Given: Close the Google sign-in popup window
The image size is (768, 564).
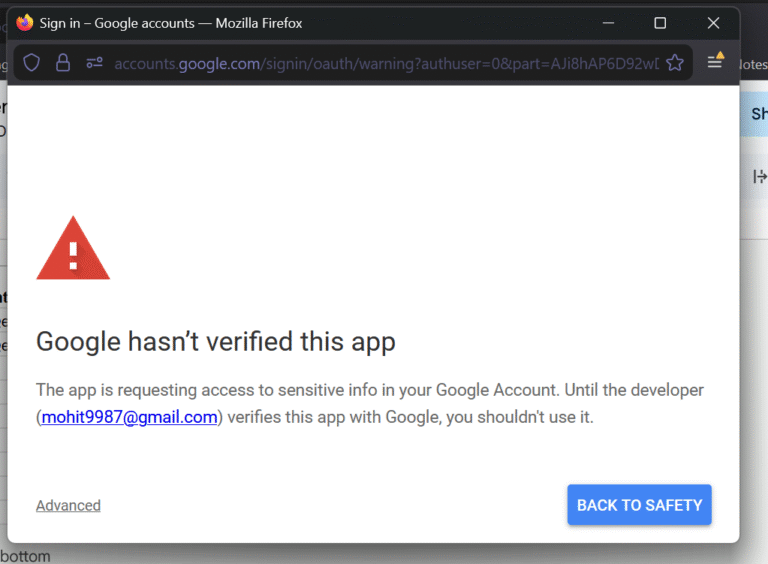Looking at the screenshot, I should 713,23.
